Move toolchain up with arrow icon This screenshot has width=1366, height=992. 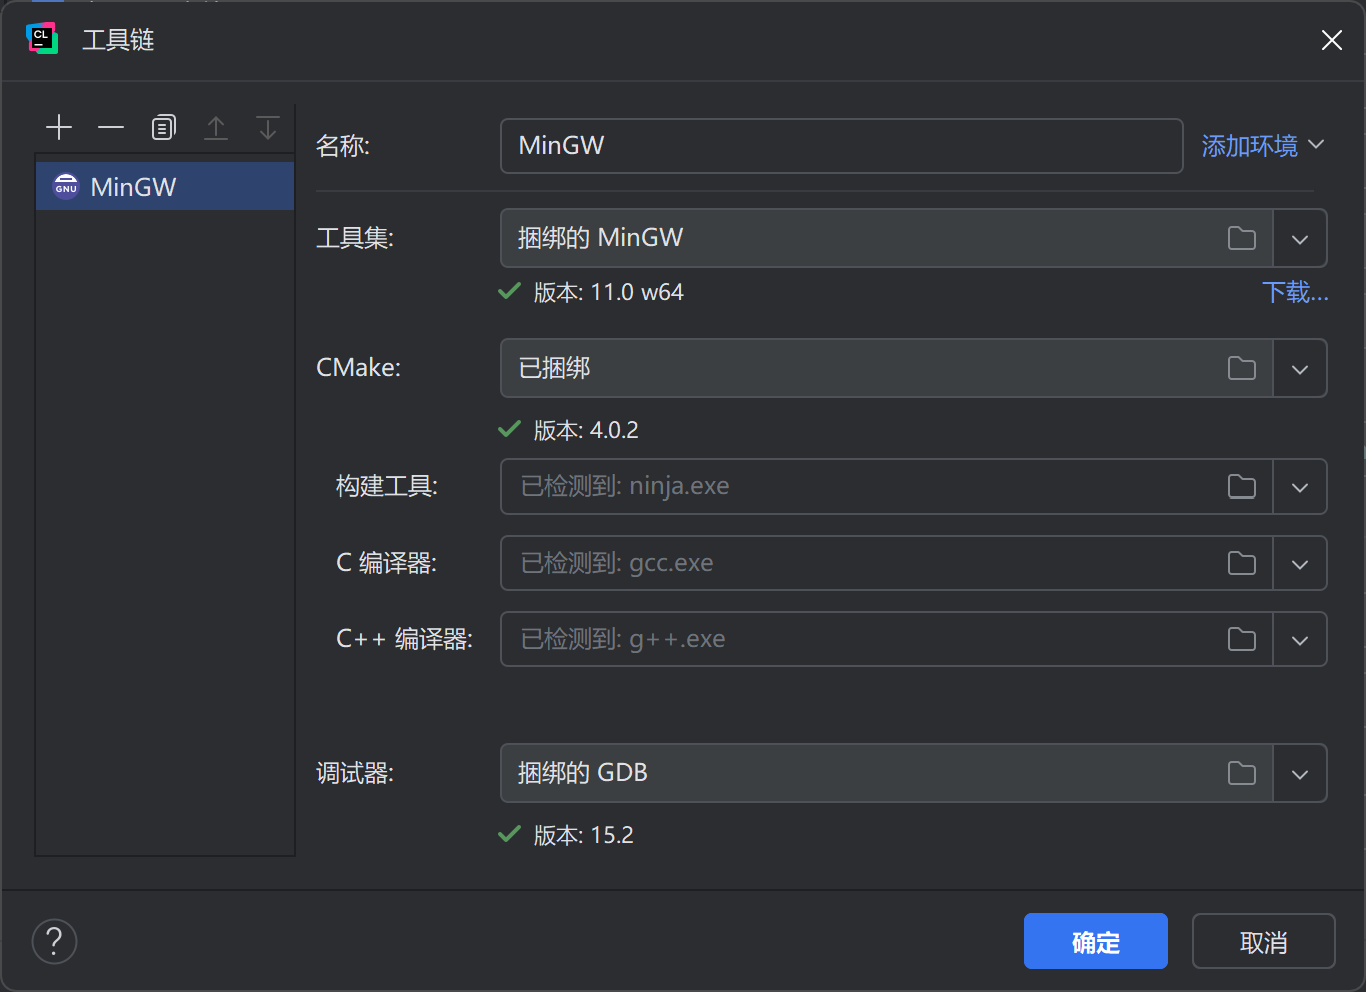click(216, 127)
